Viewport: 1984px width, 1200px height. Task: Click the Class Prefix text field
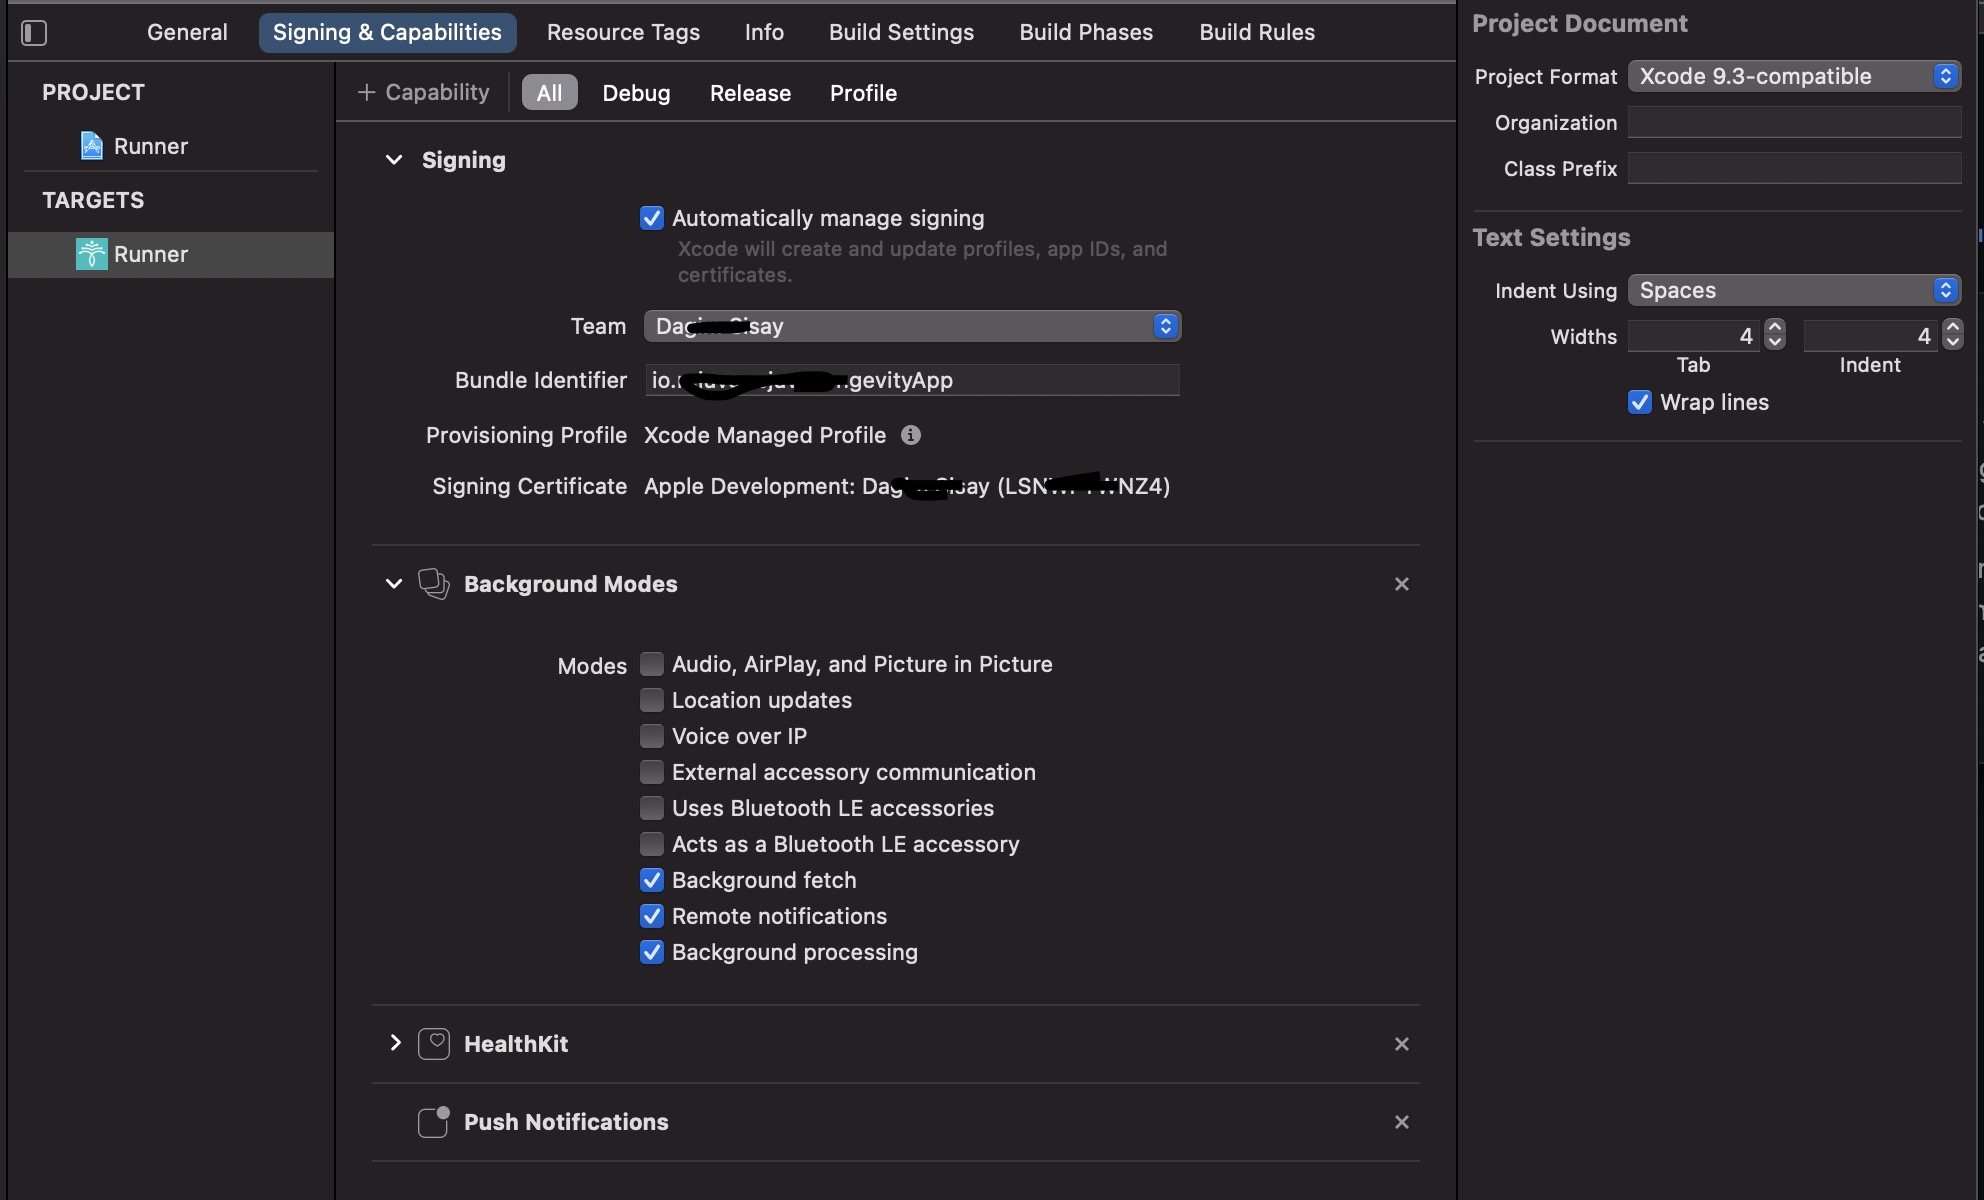1794,168
